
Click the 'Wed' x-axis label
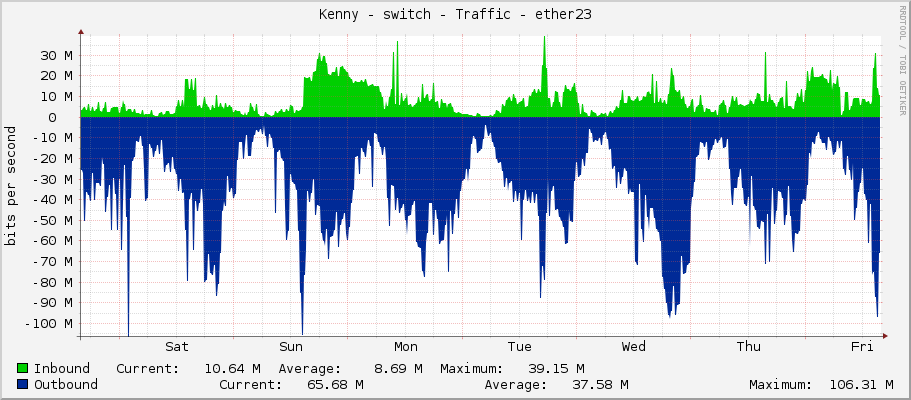click(x=633, y=347)
